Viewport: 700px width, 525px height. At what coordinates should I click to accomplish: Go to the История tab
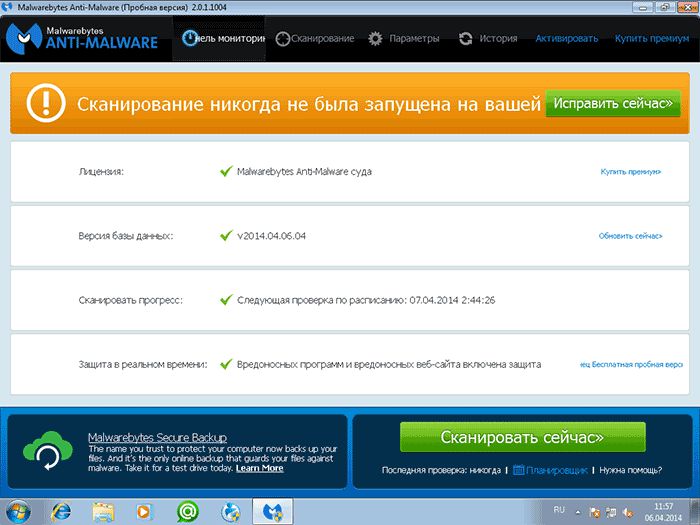click(488, 39)
